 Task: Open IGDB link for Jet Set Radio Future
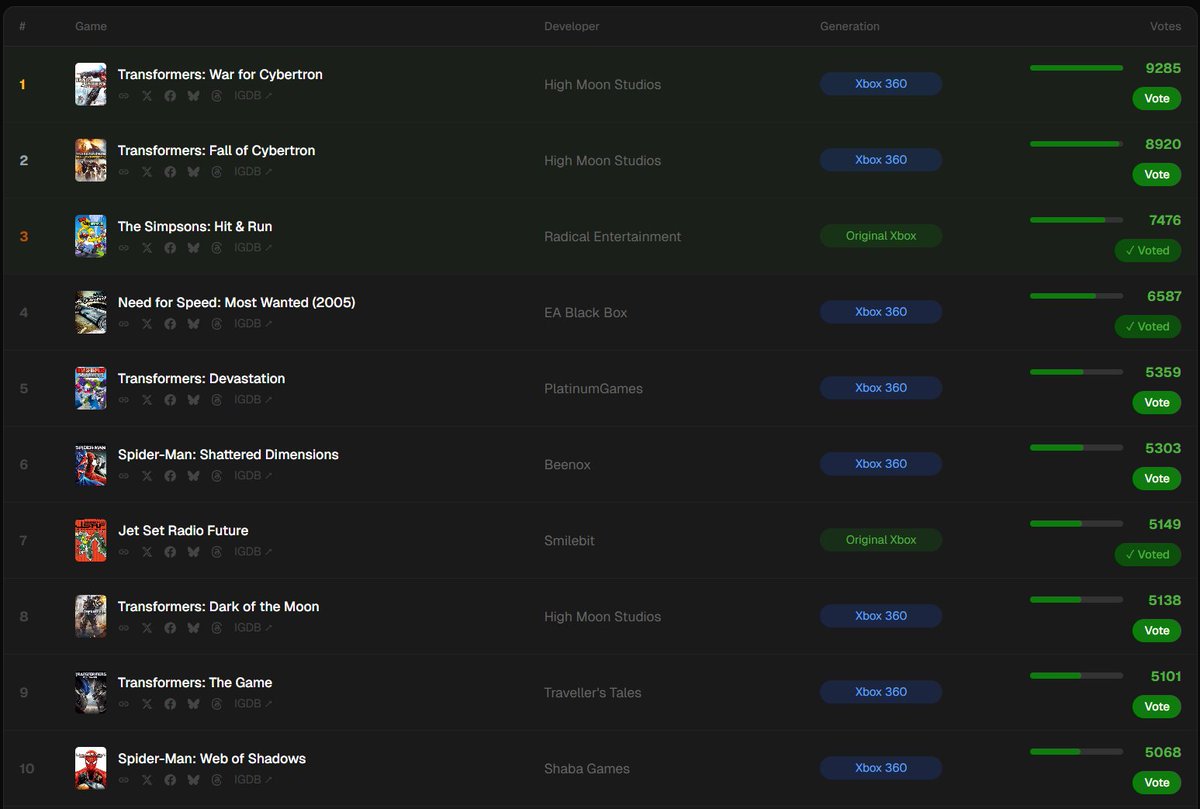253,552
